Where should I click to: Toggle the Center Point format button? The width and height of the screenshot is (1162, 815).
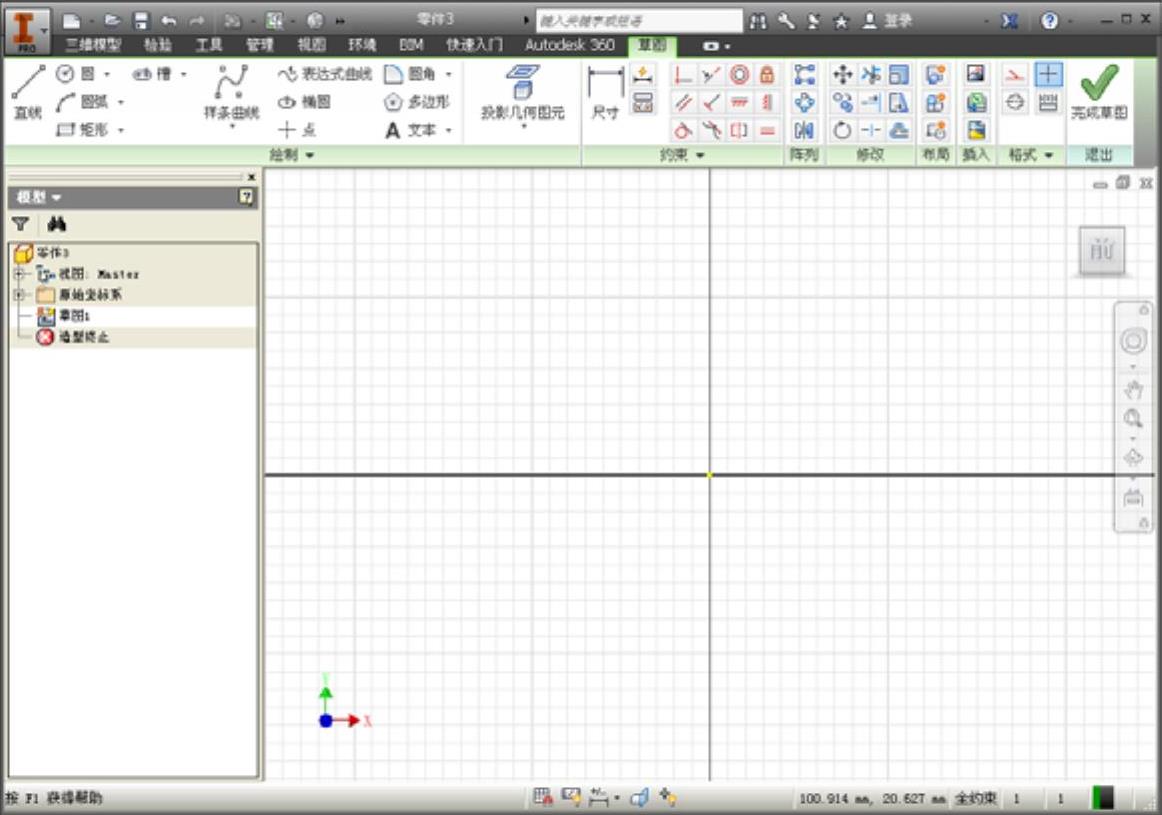(1048, 74)
